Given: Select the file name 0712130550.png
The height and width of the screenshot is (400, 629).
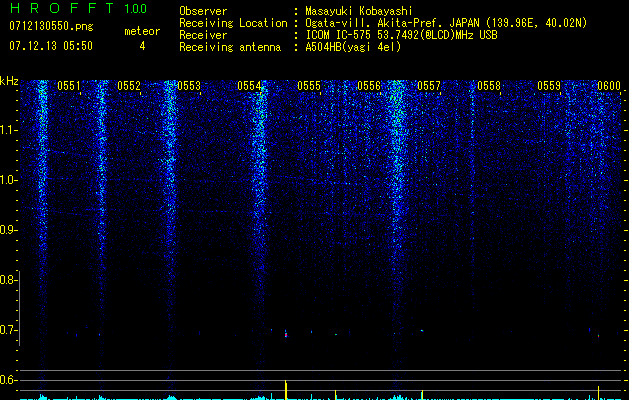Looking at the screenshot, I should 51,26.
